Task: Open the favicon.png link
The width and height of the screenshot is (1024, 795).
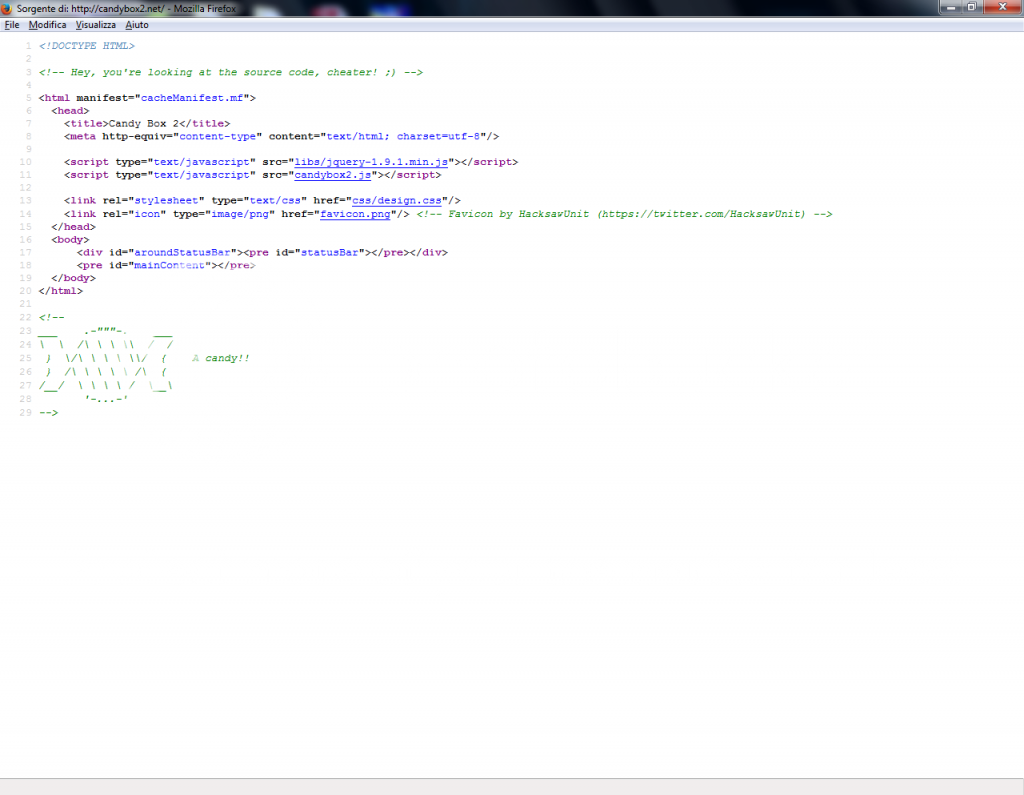Action: pos(354,214)
